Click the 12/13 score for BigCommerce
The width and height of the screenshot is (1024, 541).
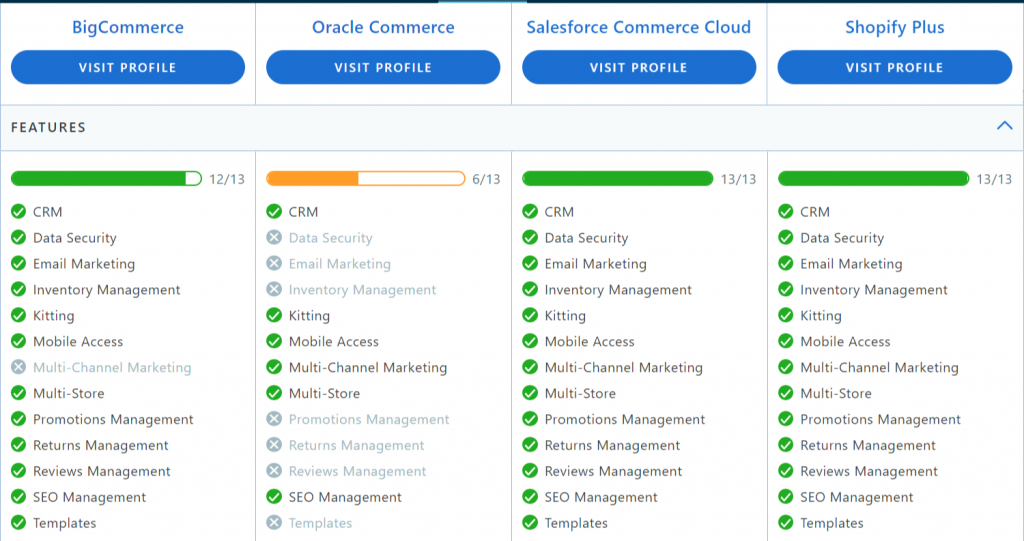point(227,179)
